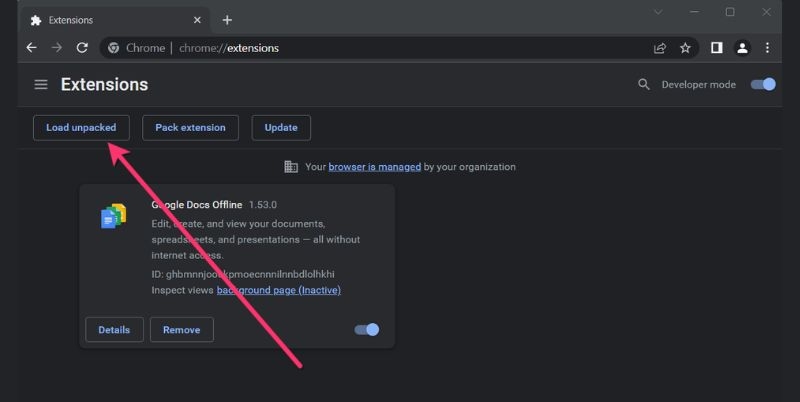Image resolution: width=800 pixels, height=402 pixels.
Task: Expand the tab search chevron
Action: (658, 12)
